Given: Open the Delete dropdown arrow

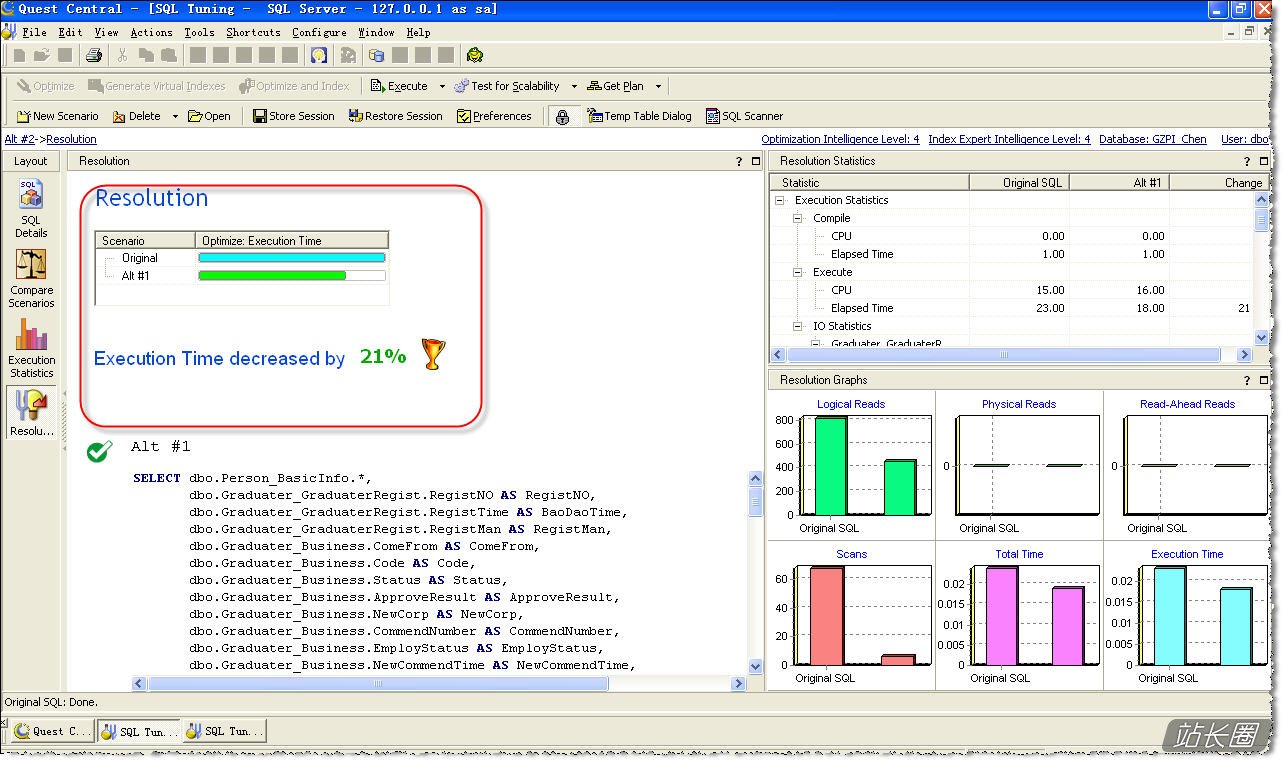Looking at the screenshot, I should (175, 116).
